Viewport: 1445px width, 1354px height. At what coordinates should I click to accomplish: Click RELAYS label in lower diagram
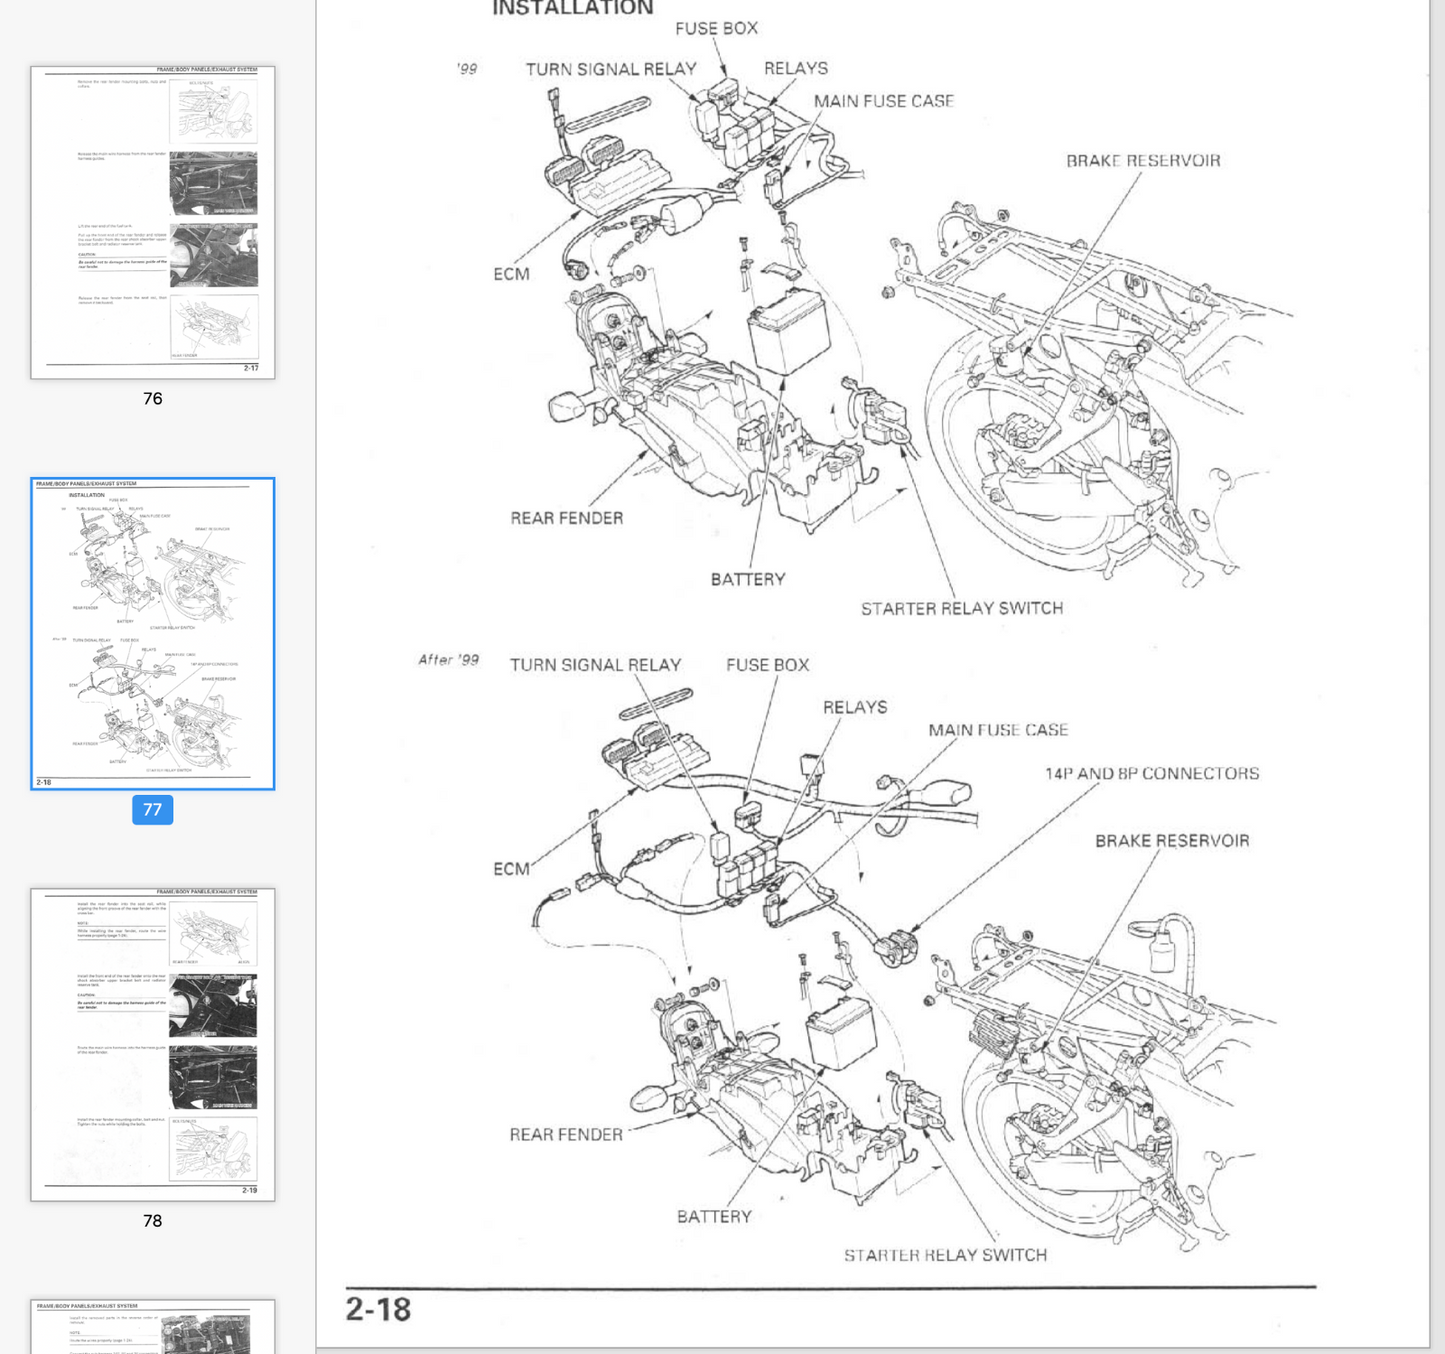click(x=855, y=707)
